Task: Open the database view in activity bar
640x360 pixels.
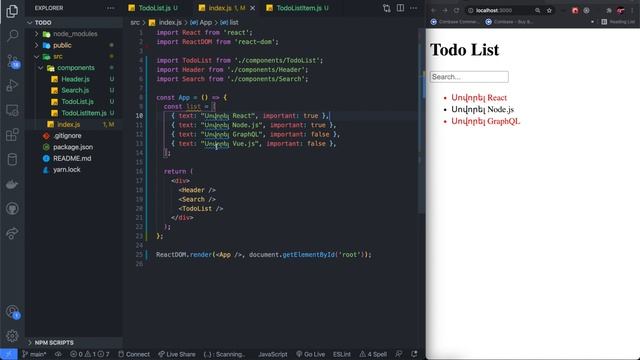Action: click(12, 160)
